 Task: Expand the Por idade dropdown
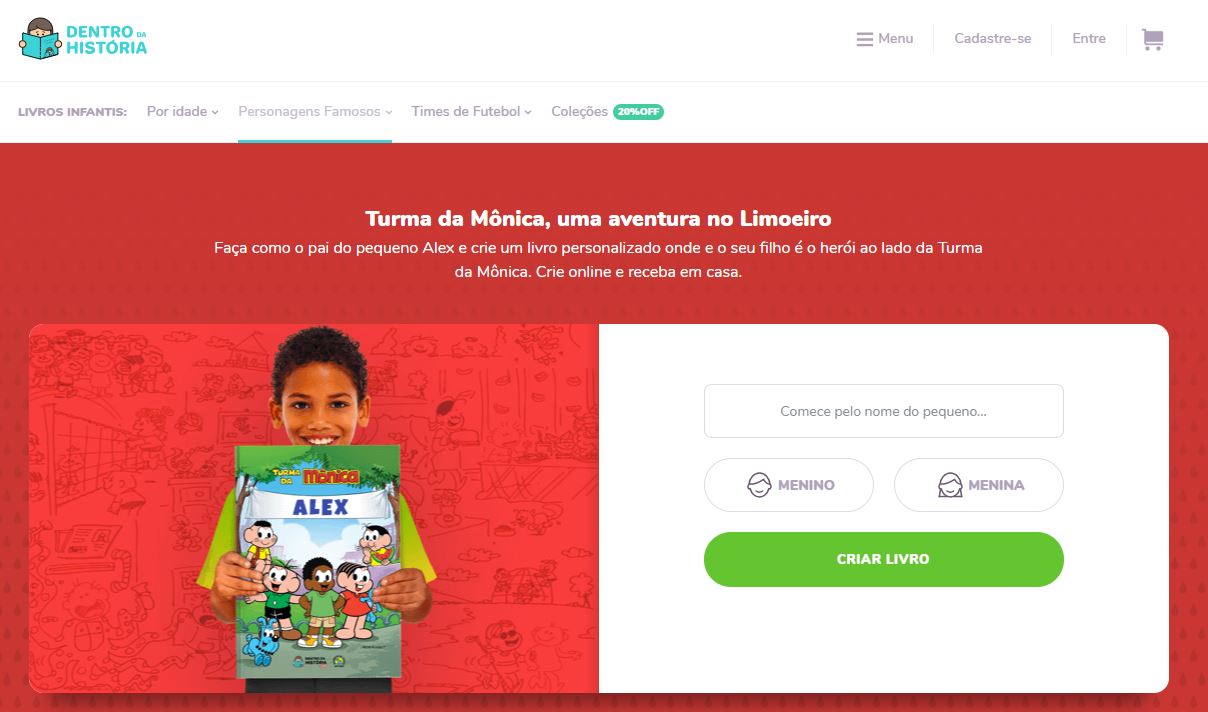tap(183, 112)
